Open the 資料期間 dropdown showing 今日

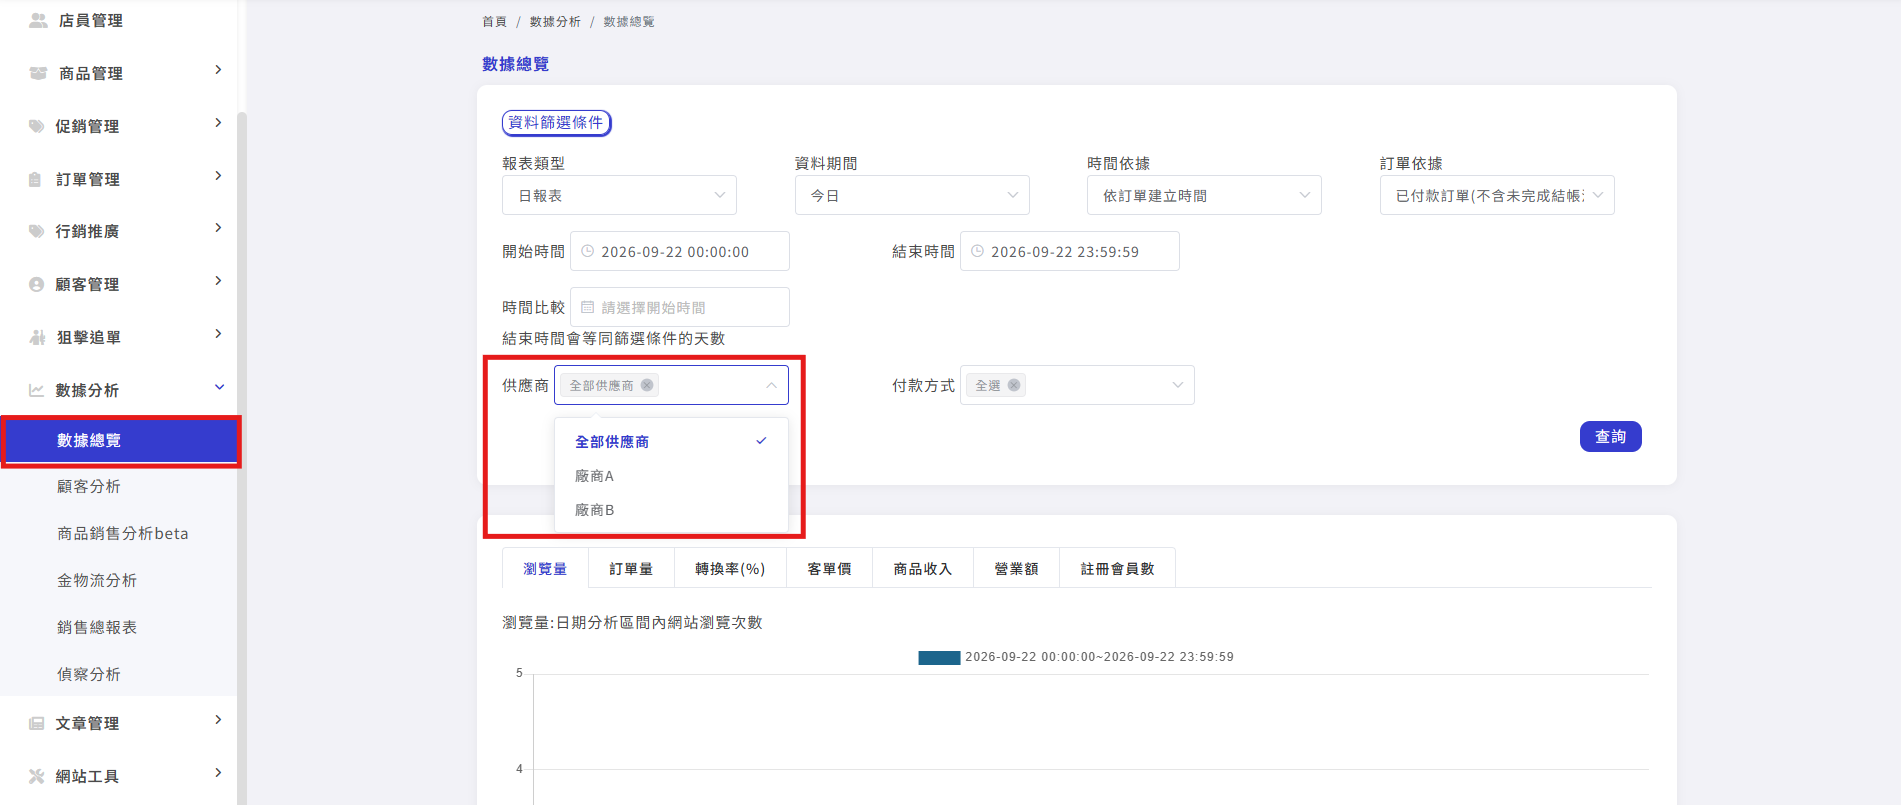tap(912, 195)
